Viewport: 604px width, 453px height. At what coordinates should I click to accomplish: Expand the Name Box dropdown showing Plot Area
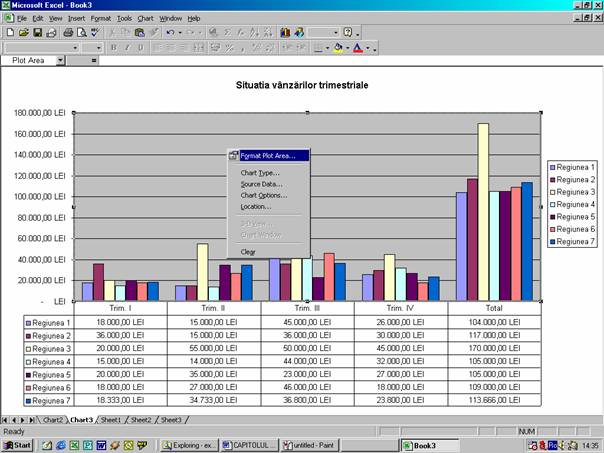click(x=60, y=61)
